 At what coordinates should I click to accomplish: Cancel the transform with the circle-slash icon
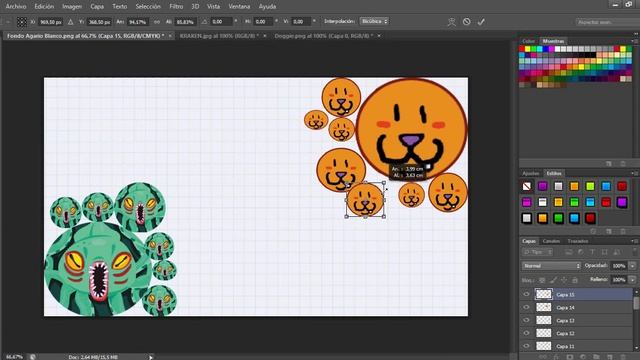click(x=467, y=22)
